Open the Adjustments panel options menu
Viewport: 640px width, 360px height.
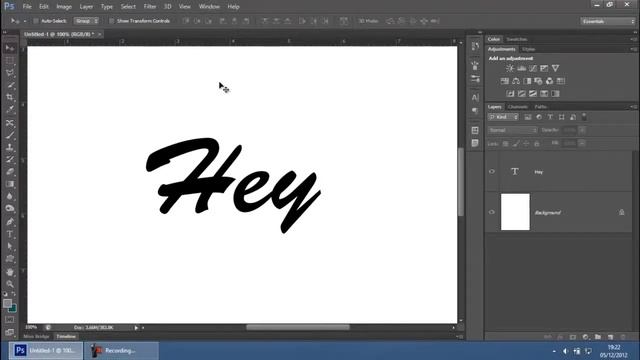click(x=633, y=49)
